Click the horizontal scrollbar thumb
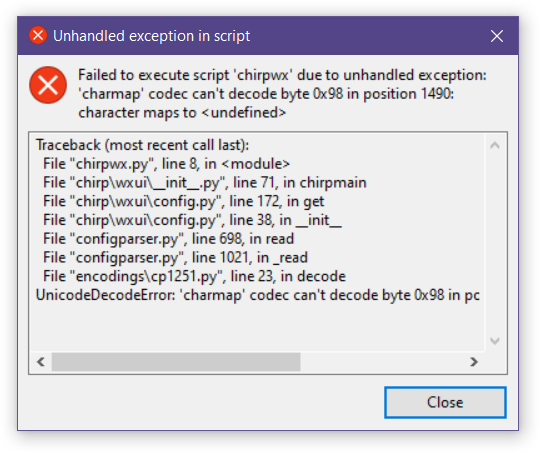Image resolution: width=540 pixels, height=453 pixels. tap(176, 362)
